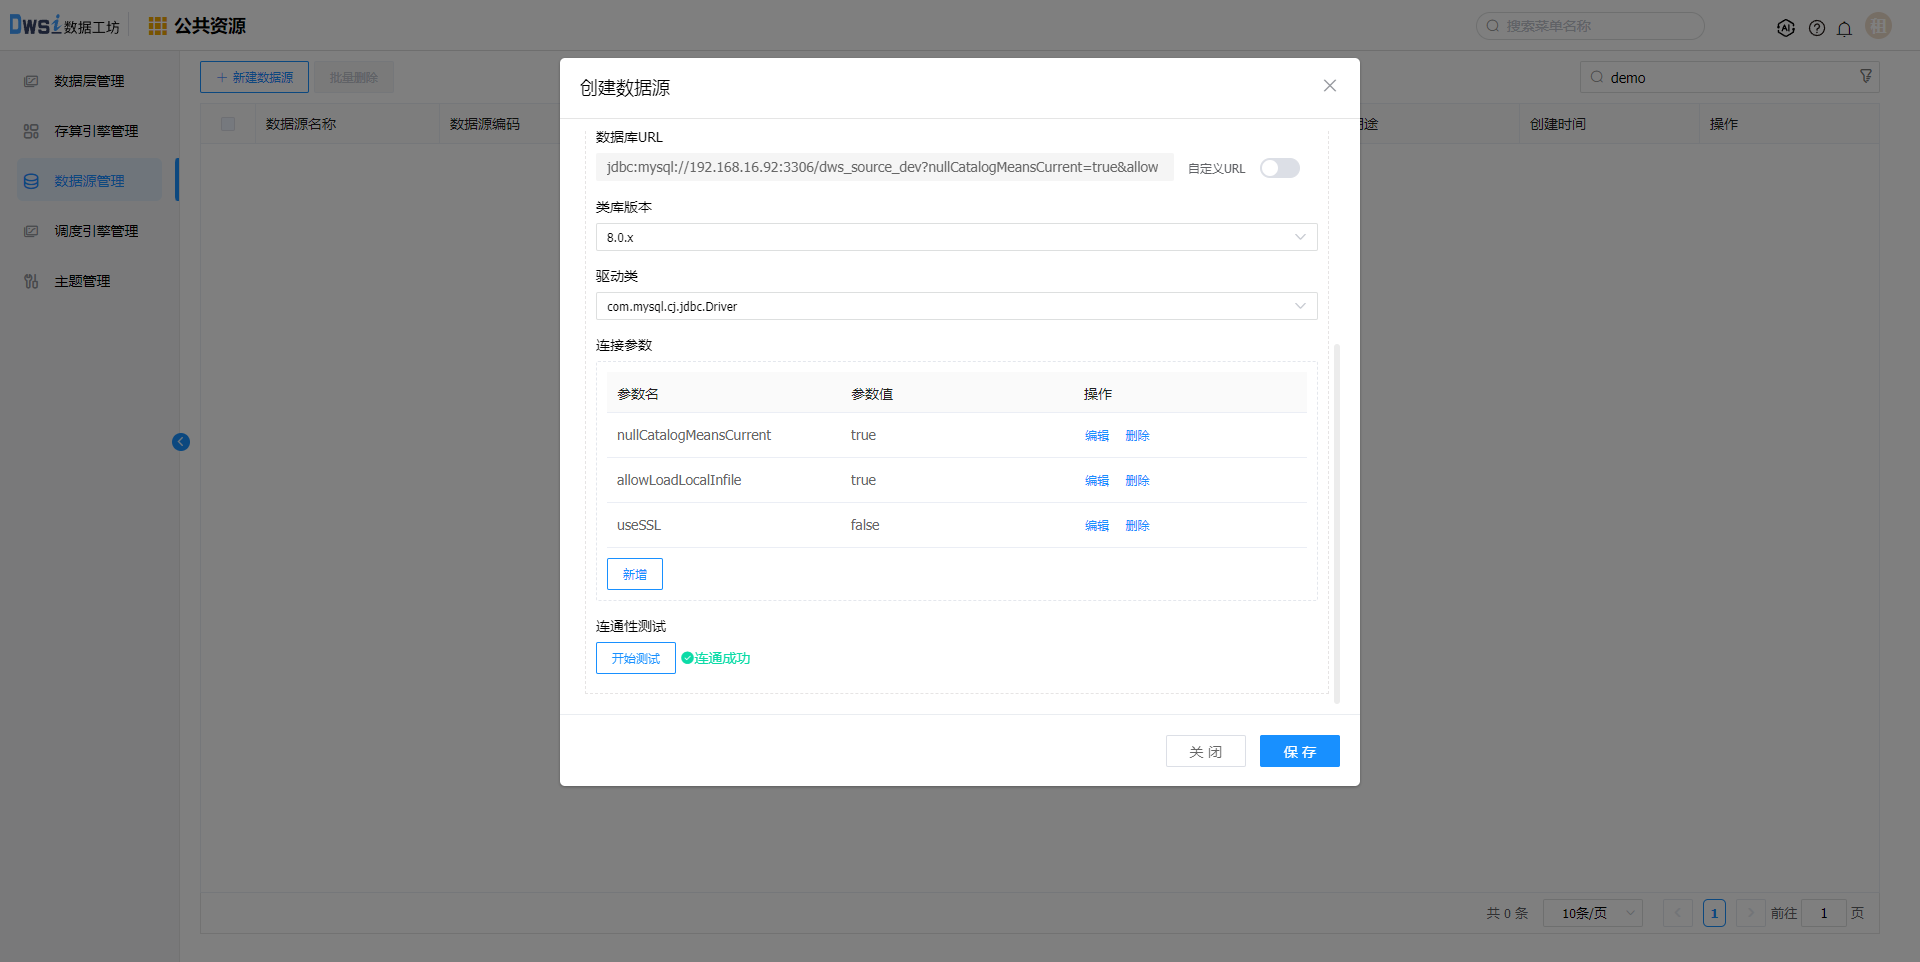Open 数据层管理 in the sidebar
The height and width of the screenshot is (962, 1920).
(x=89, y=81)
